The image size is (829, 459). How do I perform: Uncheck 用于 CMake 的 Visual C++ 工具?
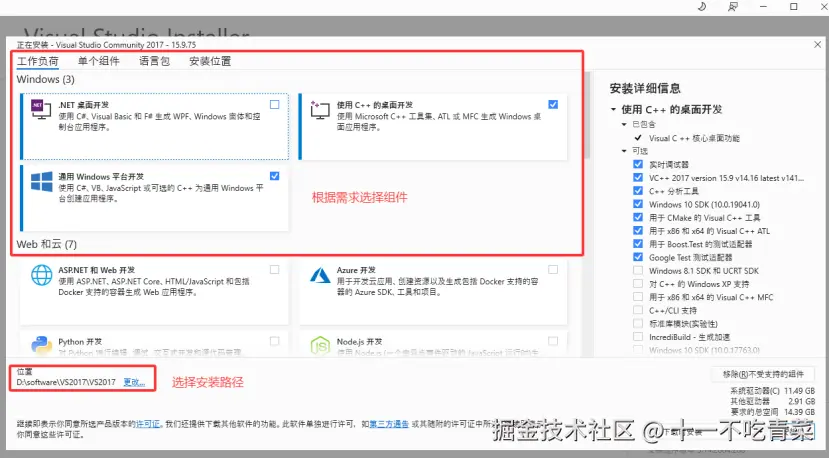click(x=638, y=217)
